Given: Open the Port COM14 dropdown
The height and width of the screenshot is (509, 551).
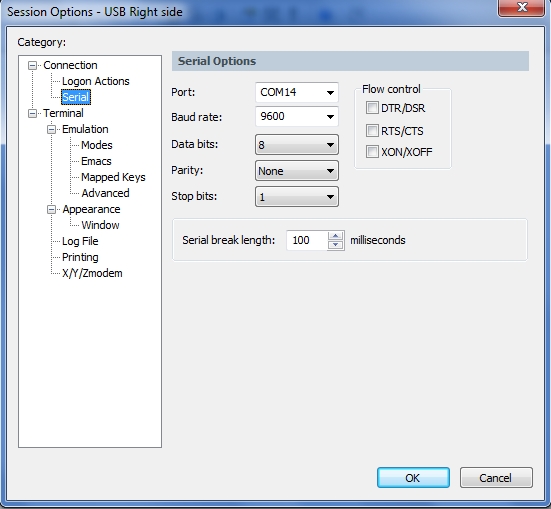Looking at the screenshot, I should [x=297, y=92].
